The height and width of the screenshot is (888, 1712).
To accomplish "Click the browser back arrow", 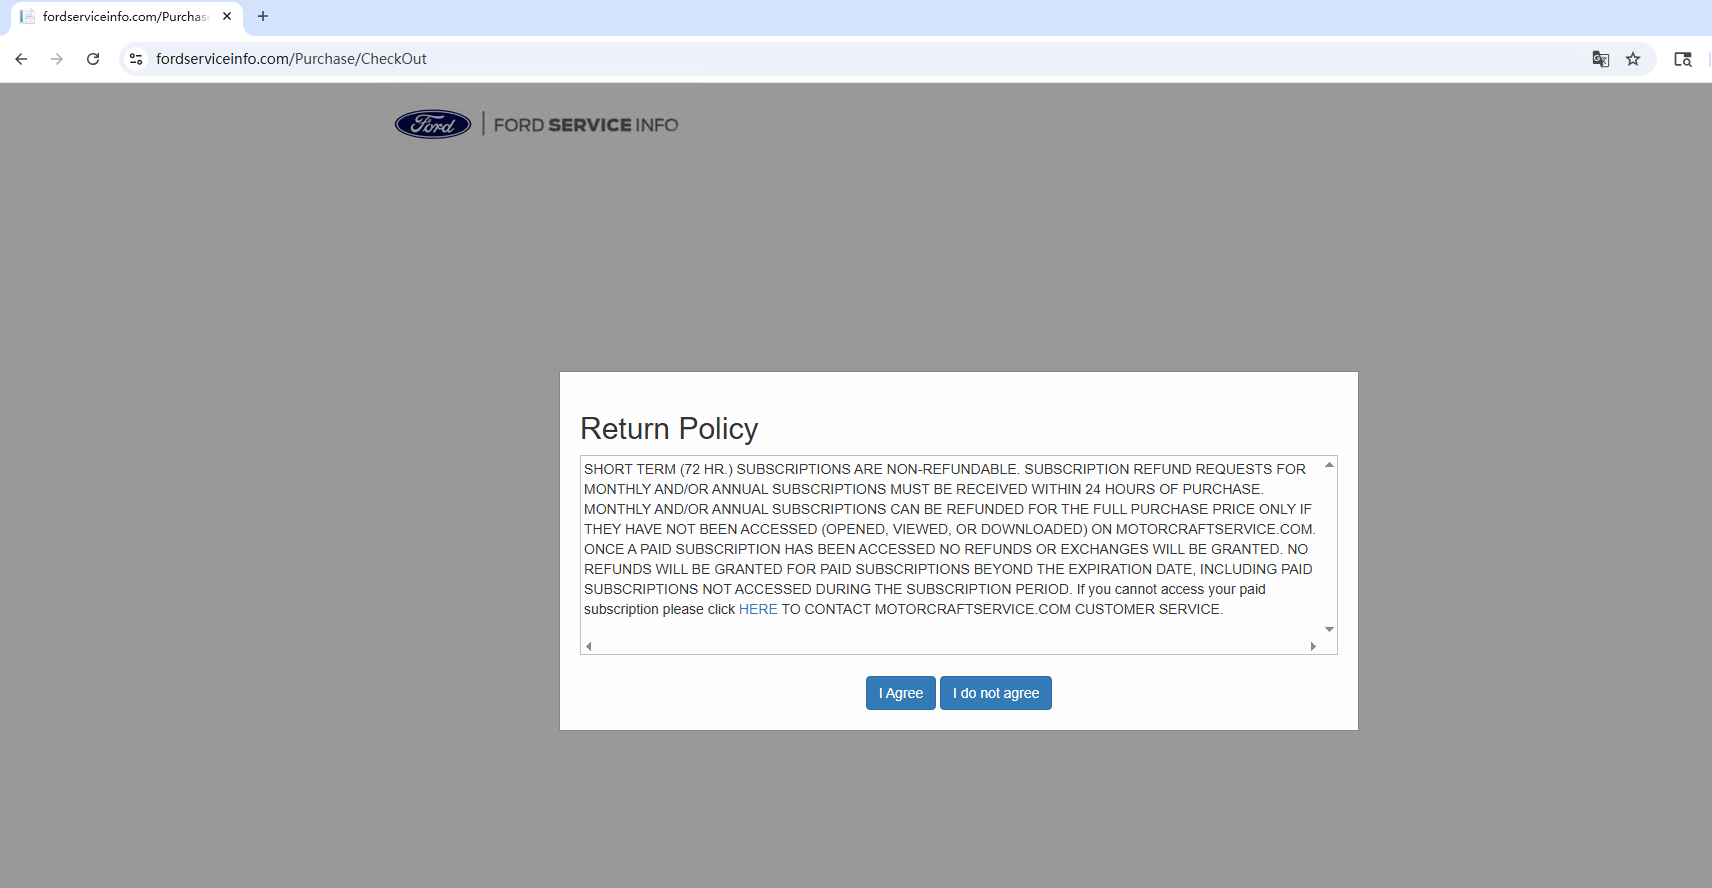I will [21, 59].
